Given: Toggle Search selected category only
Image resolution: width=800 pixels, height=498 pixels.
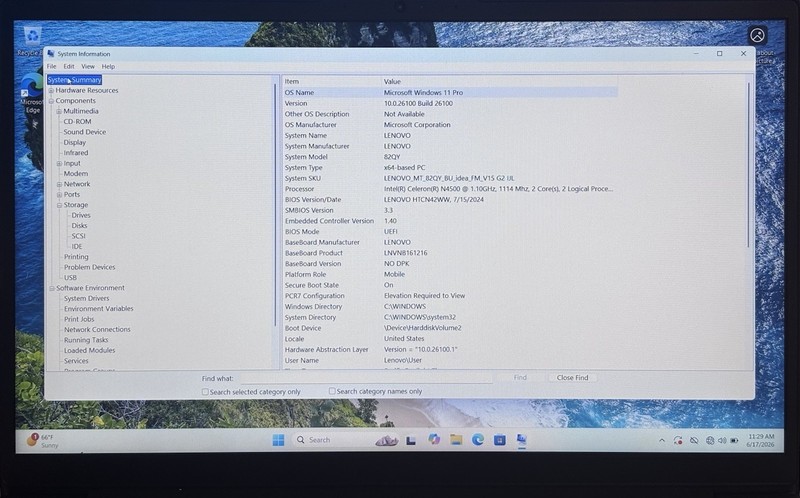Looking at the screenshot, I should (x=205, y=392).
